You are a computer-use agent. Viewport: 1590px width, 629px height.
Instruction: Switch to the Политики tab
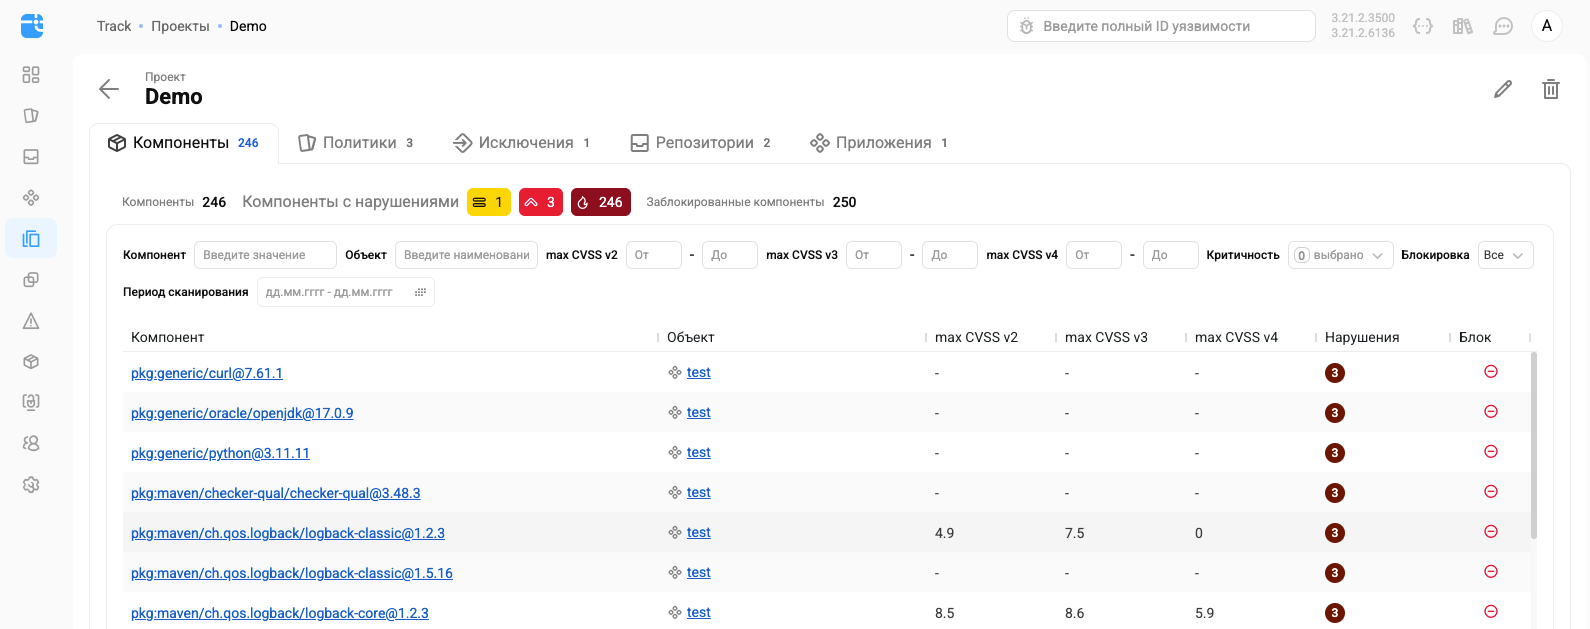pyautogui.click(x=356, y=143)
